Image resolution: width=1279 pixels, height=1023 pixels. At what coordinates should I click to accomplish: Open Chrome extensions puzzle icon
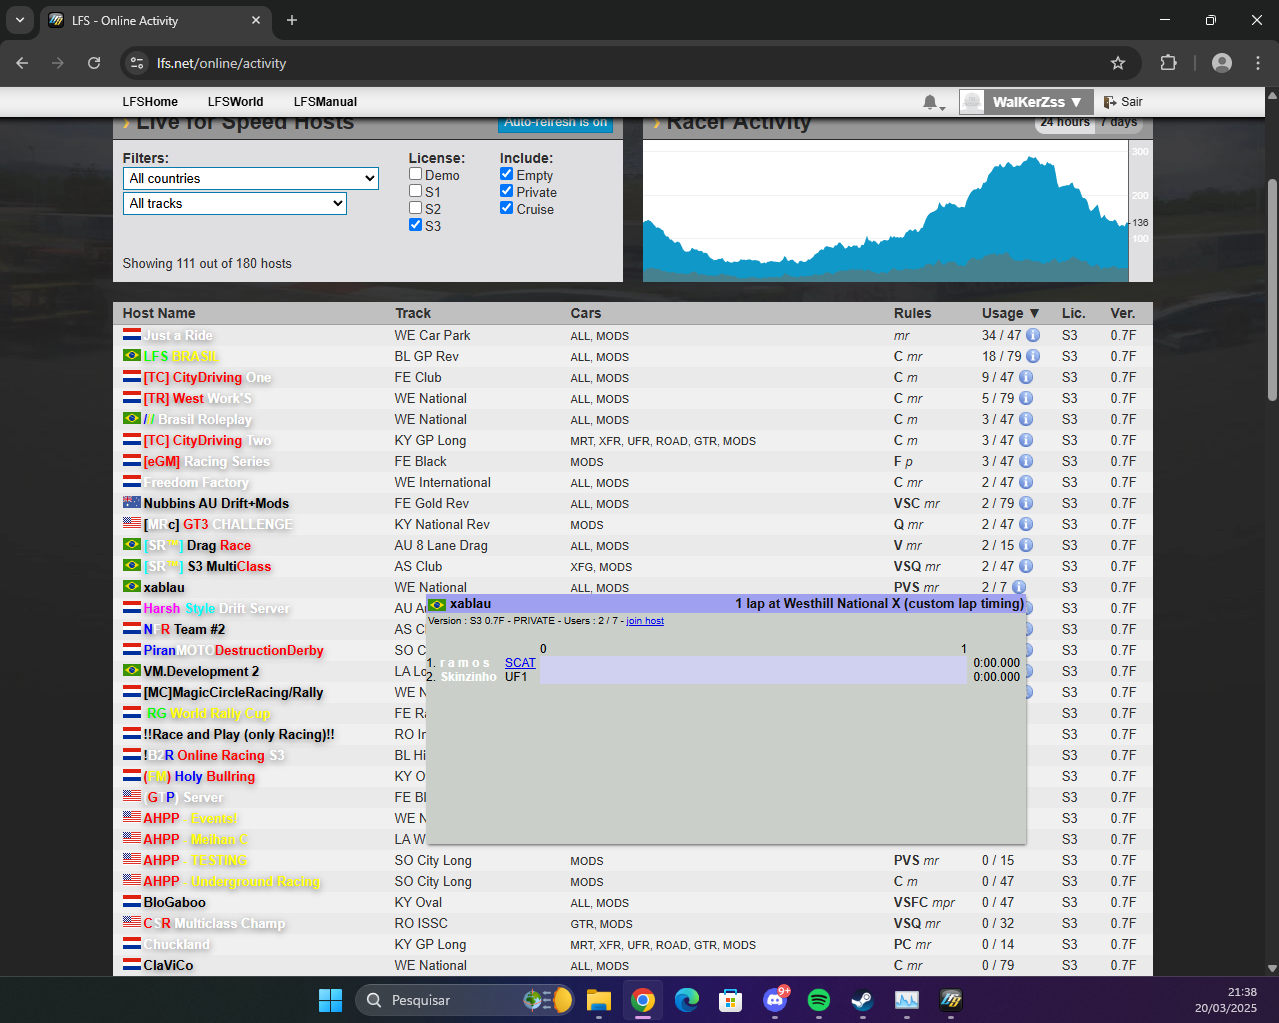pyautogui.click(x=1168, y=63)
